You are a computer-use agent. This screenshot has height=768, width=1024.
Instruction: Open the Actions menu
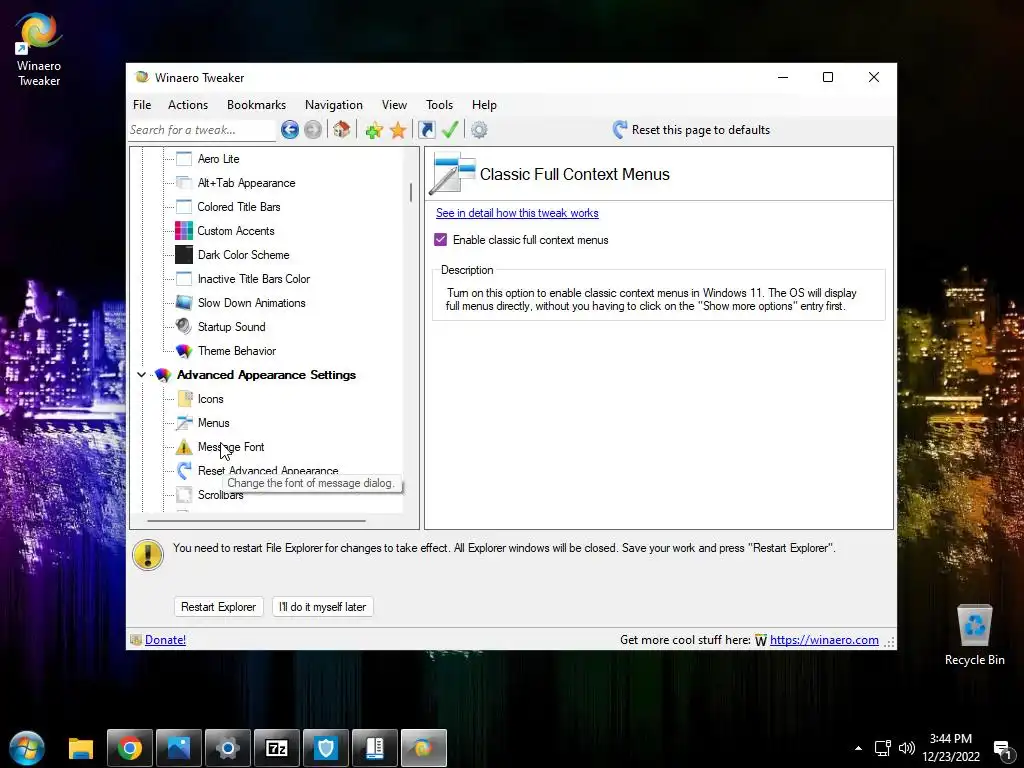(188, 104)
